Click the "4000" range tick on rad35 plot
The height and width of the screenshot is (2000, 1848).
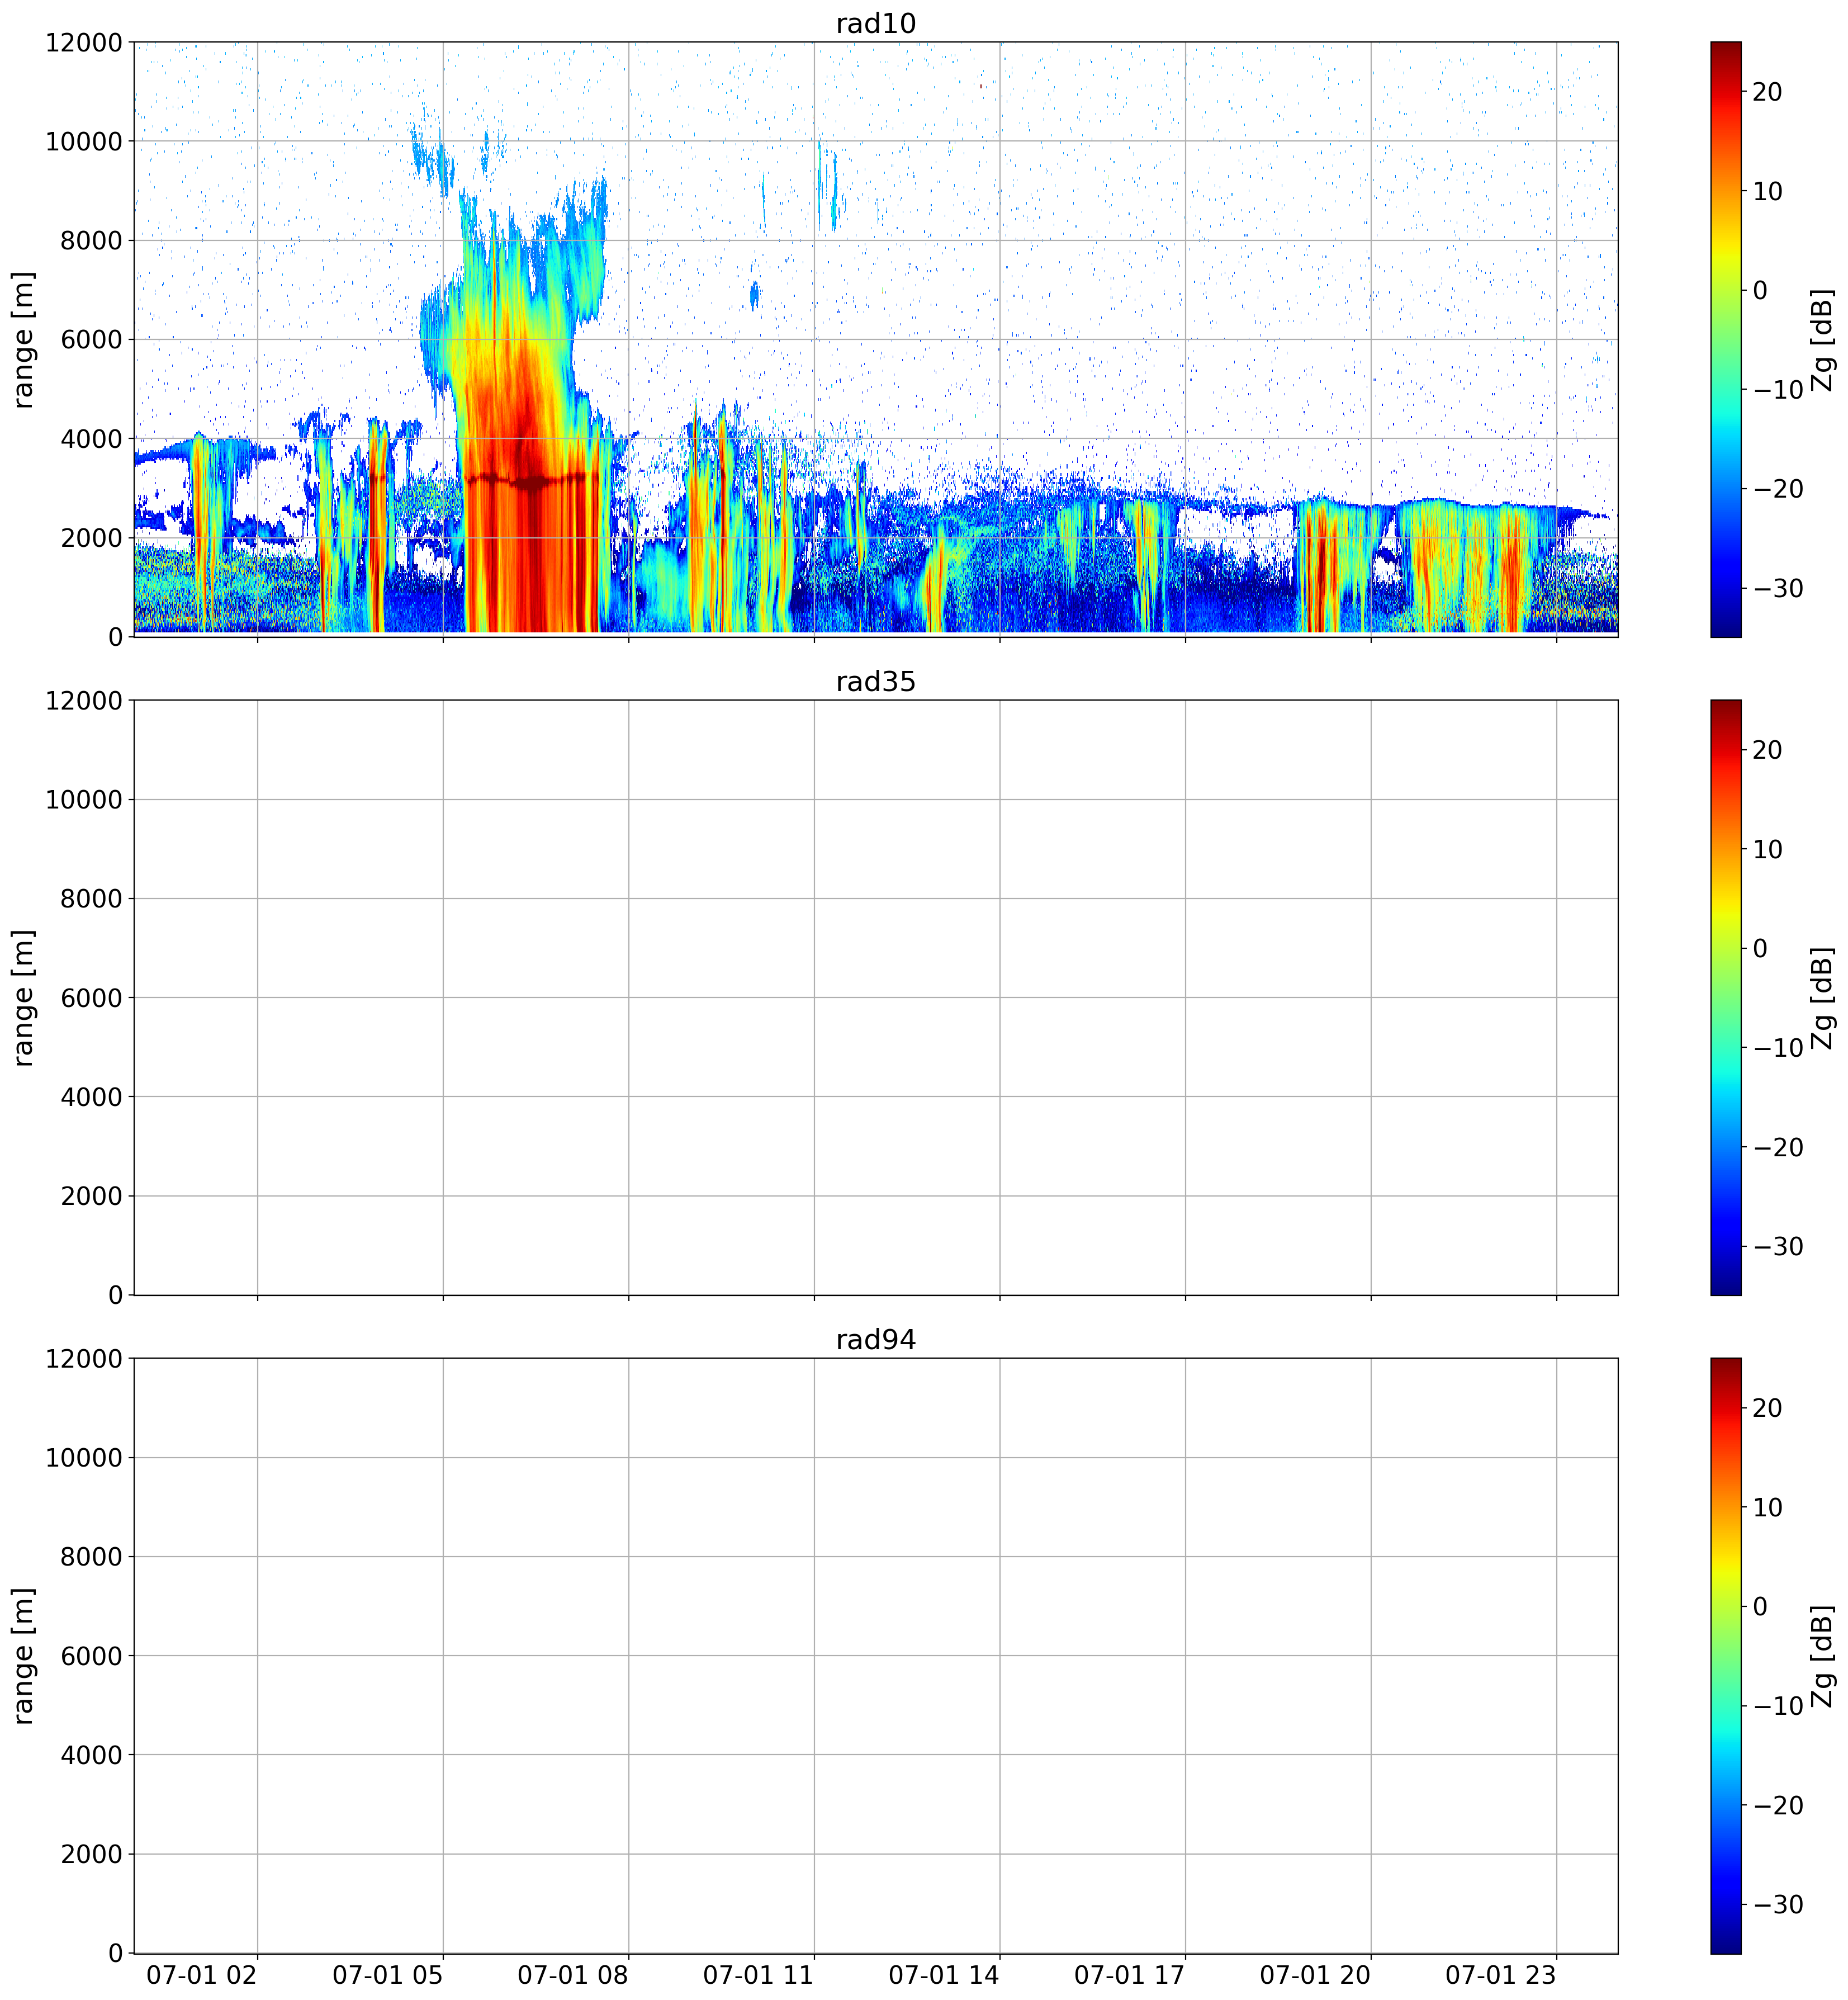click(x=92, y=1097)
